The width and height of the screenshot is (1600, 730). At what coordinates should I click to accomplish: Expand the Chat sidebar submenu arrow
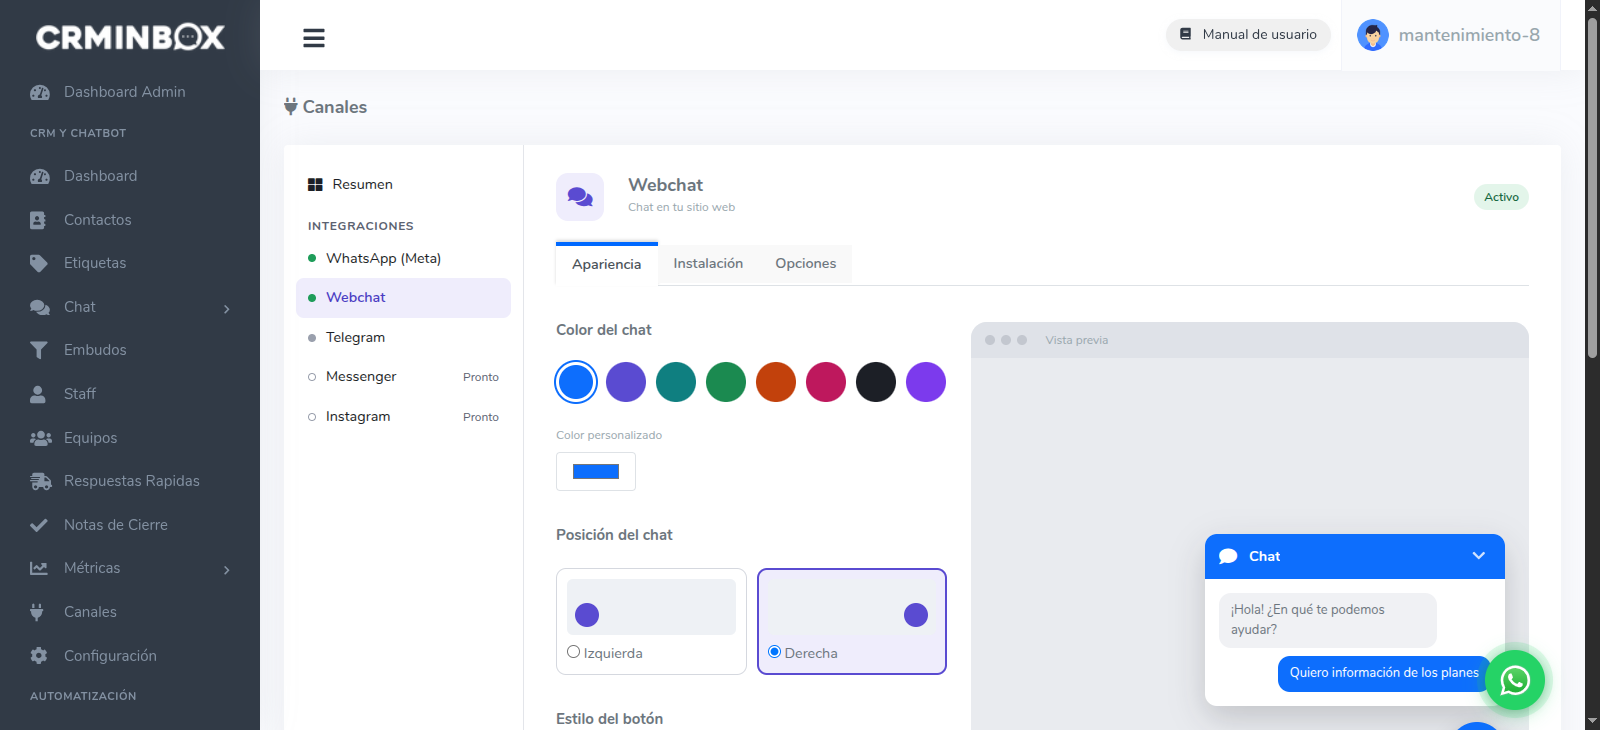[227, 309]
